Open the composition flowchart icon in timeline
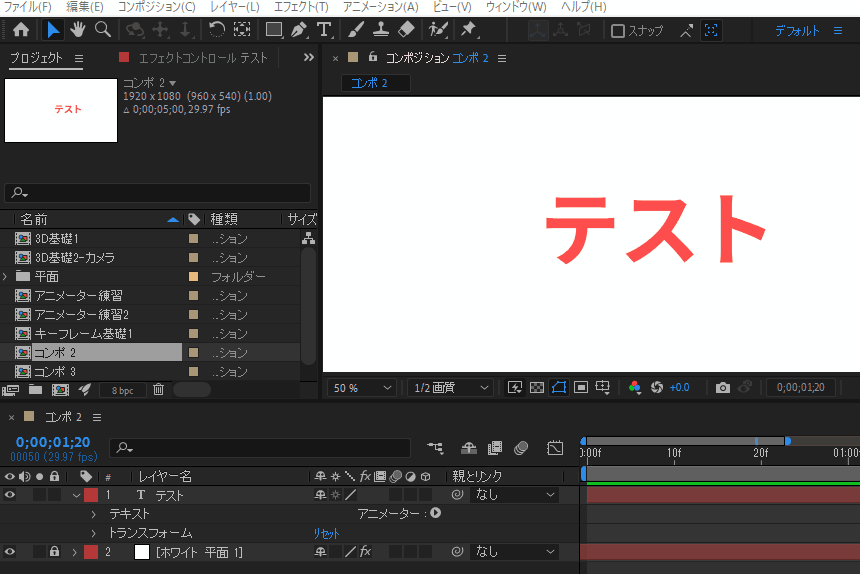 click(x=435, y=448)
